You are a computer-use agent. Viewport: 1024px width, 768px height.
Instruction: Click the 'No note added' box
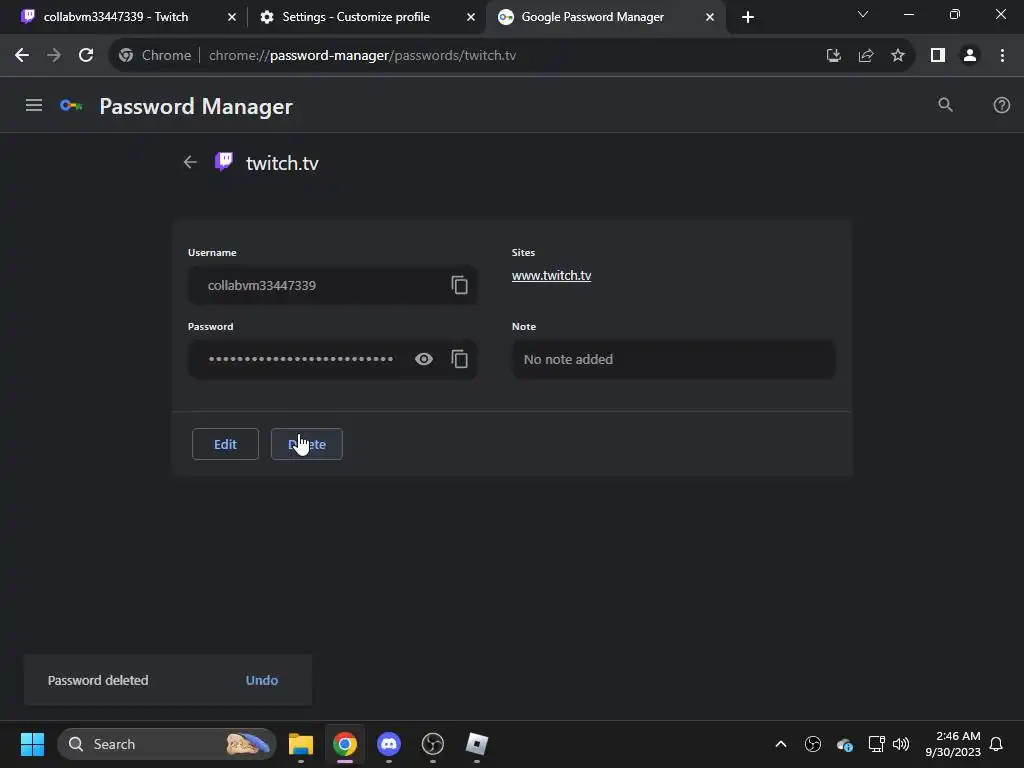tap(673, 359)
